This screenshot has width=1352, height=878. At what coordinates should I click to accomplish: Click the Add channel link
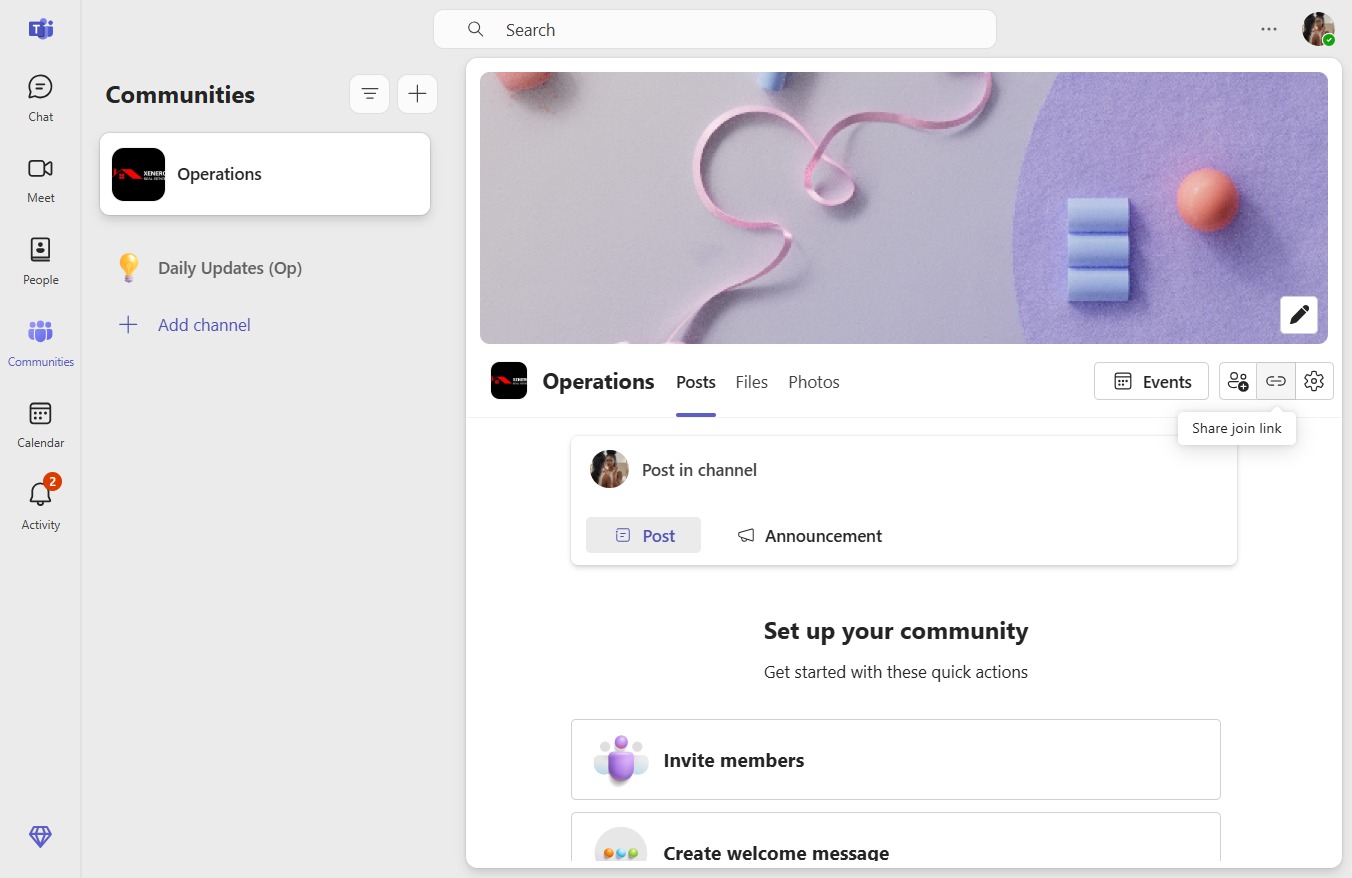tap(204, 325)
